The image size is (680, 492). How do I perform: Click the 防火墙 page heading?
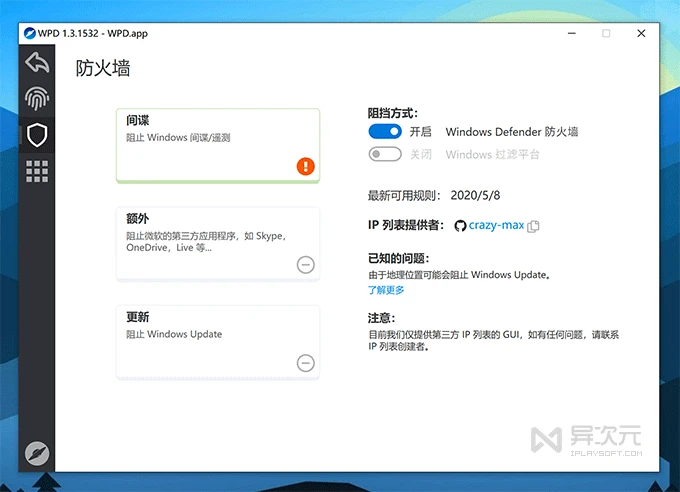tap(103, 68)
